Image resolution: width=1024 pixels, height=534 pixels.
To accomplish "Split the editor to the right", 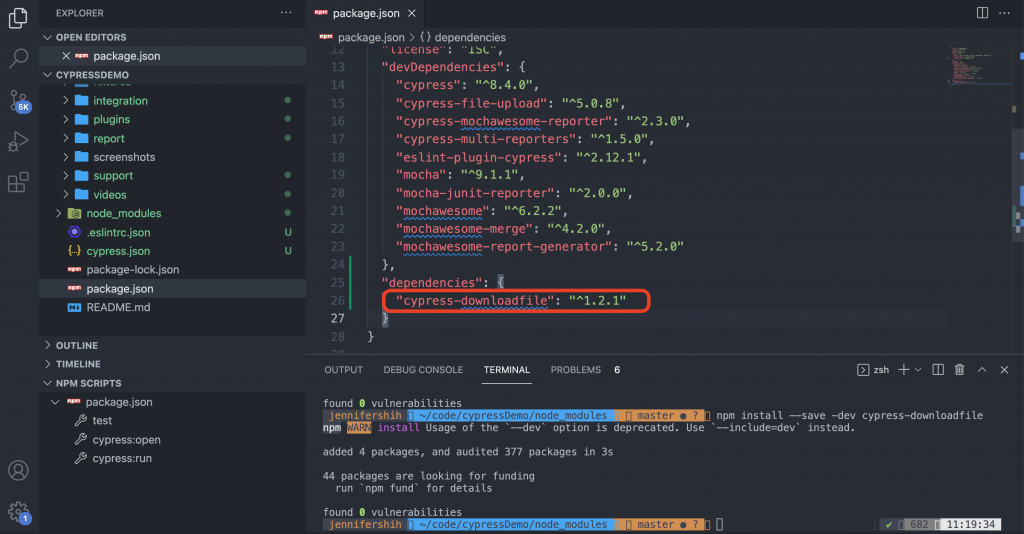I will point(982,13).
